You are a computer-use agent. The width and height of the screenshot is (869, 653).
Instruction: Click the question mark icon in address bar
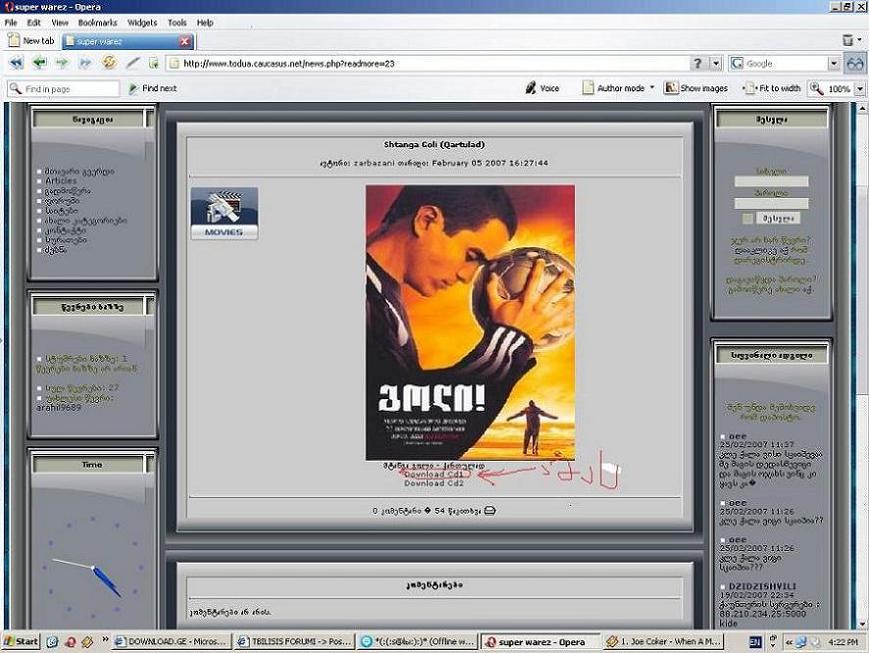click(698, 63)
